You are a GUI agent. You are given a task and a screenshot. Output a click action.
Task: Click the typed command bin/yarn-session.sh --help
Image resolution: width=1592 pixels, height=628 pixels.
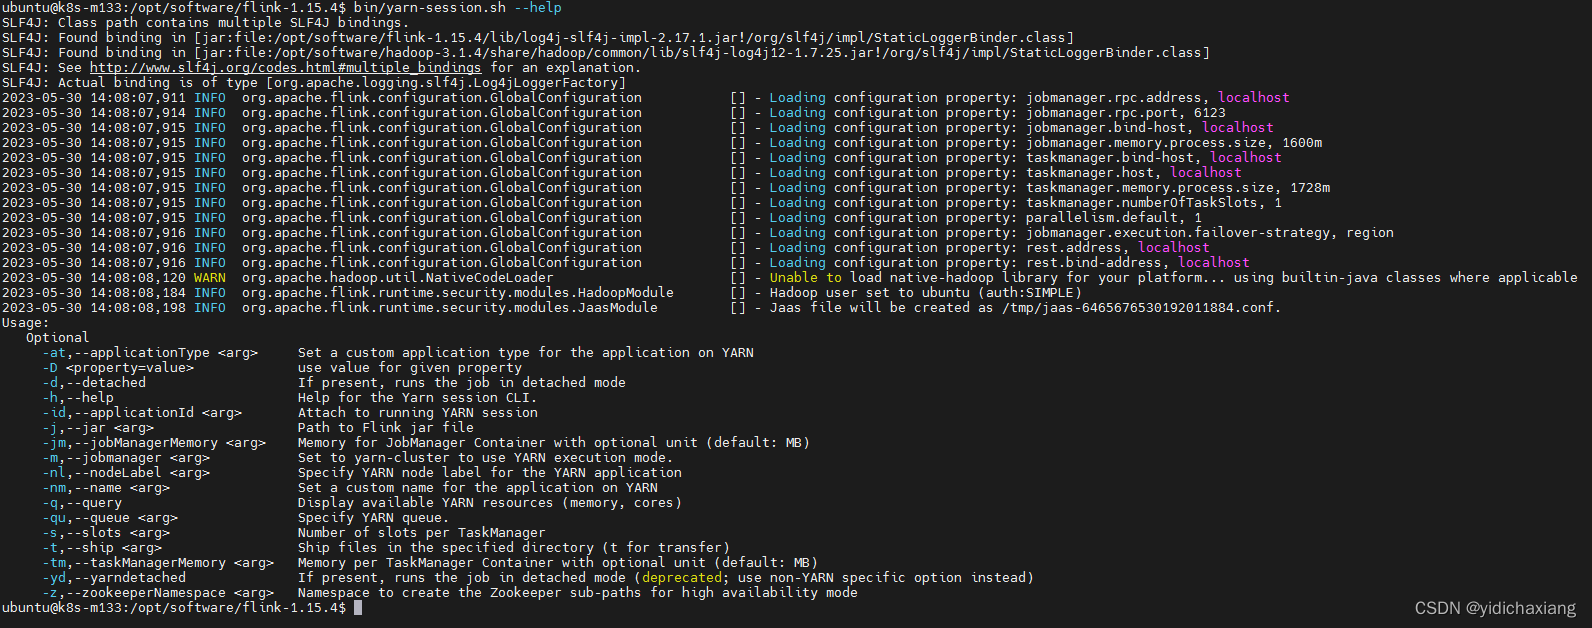pos(457,8)
